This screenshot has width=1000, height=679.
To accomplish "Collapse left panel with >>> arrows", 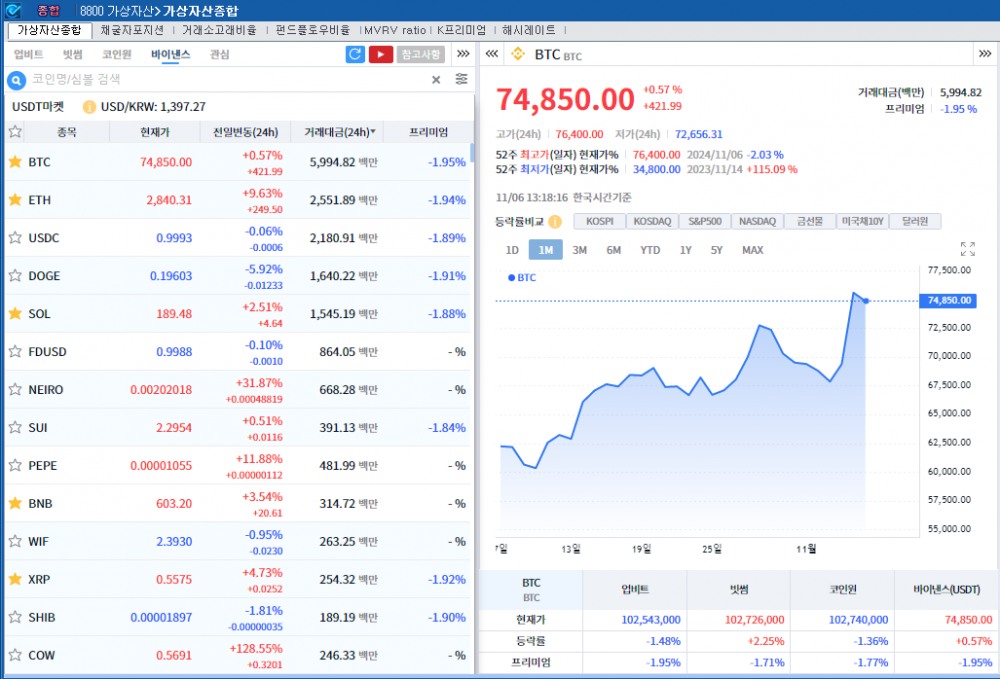I will (463, 54).
